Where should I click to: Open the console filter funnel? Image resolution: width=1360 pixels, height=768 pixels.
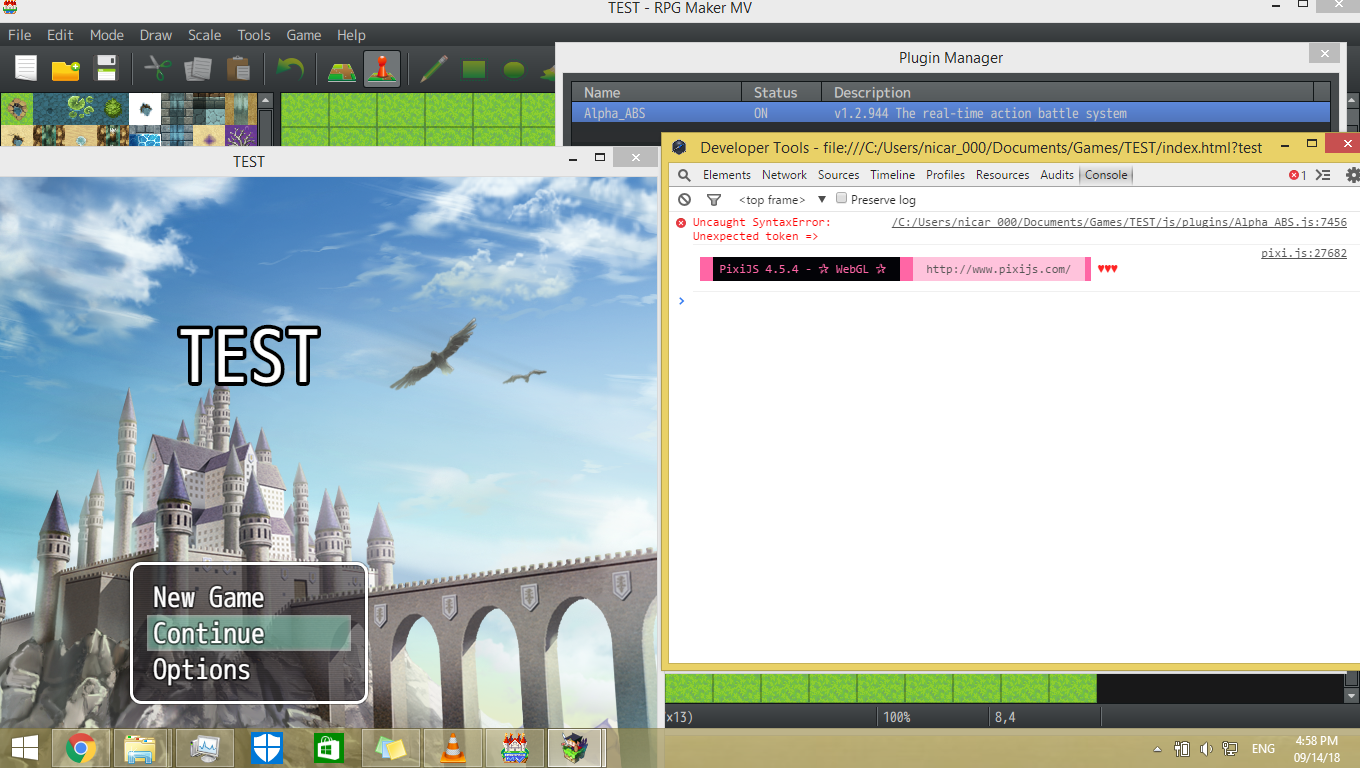[x=713, y=200]
